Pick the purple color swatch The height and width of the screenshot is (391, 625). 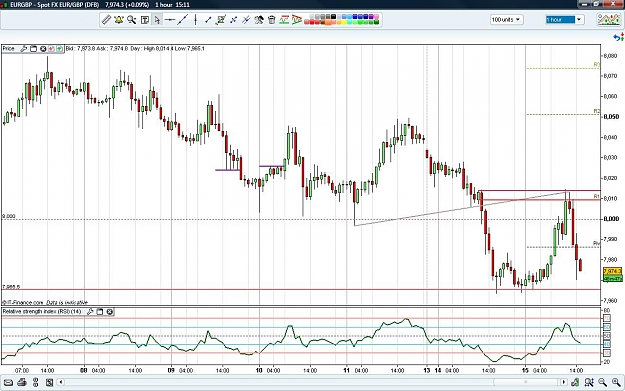click(371, 17)
